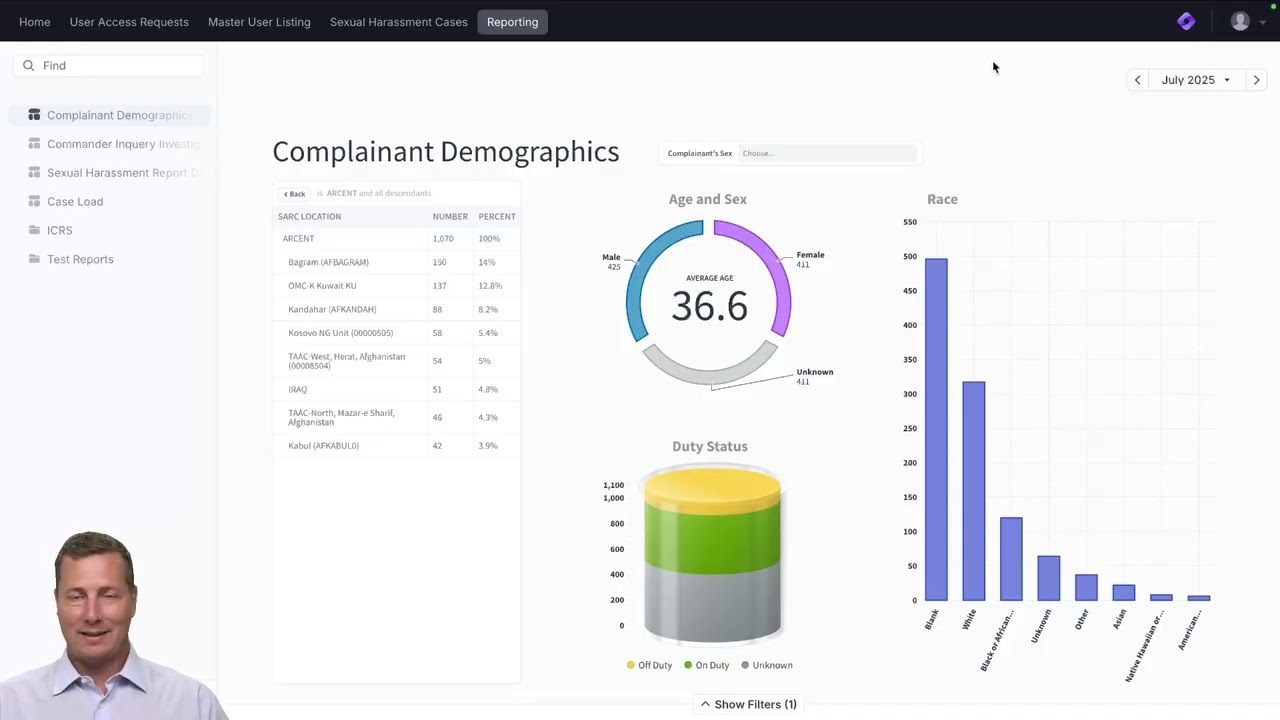Image resolution: width=1280 pixels, height=720 pixels.
Task: Sort by PERCENT column header
Action: click(x=497, y=216)
